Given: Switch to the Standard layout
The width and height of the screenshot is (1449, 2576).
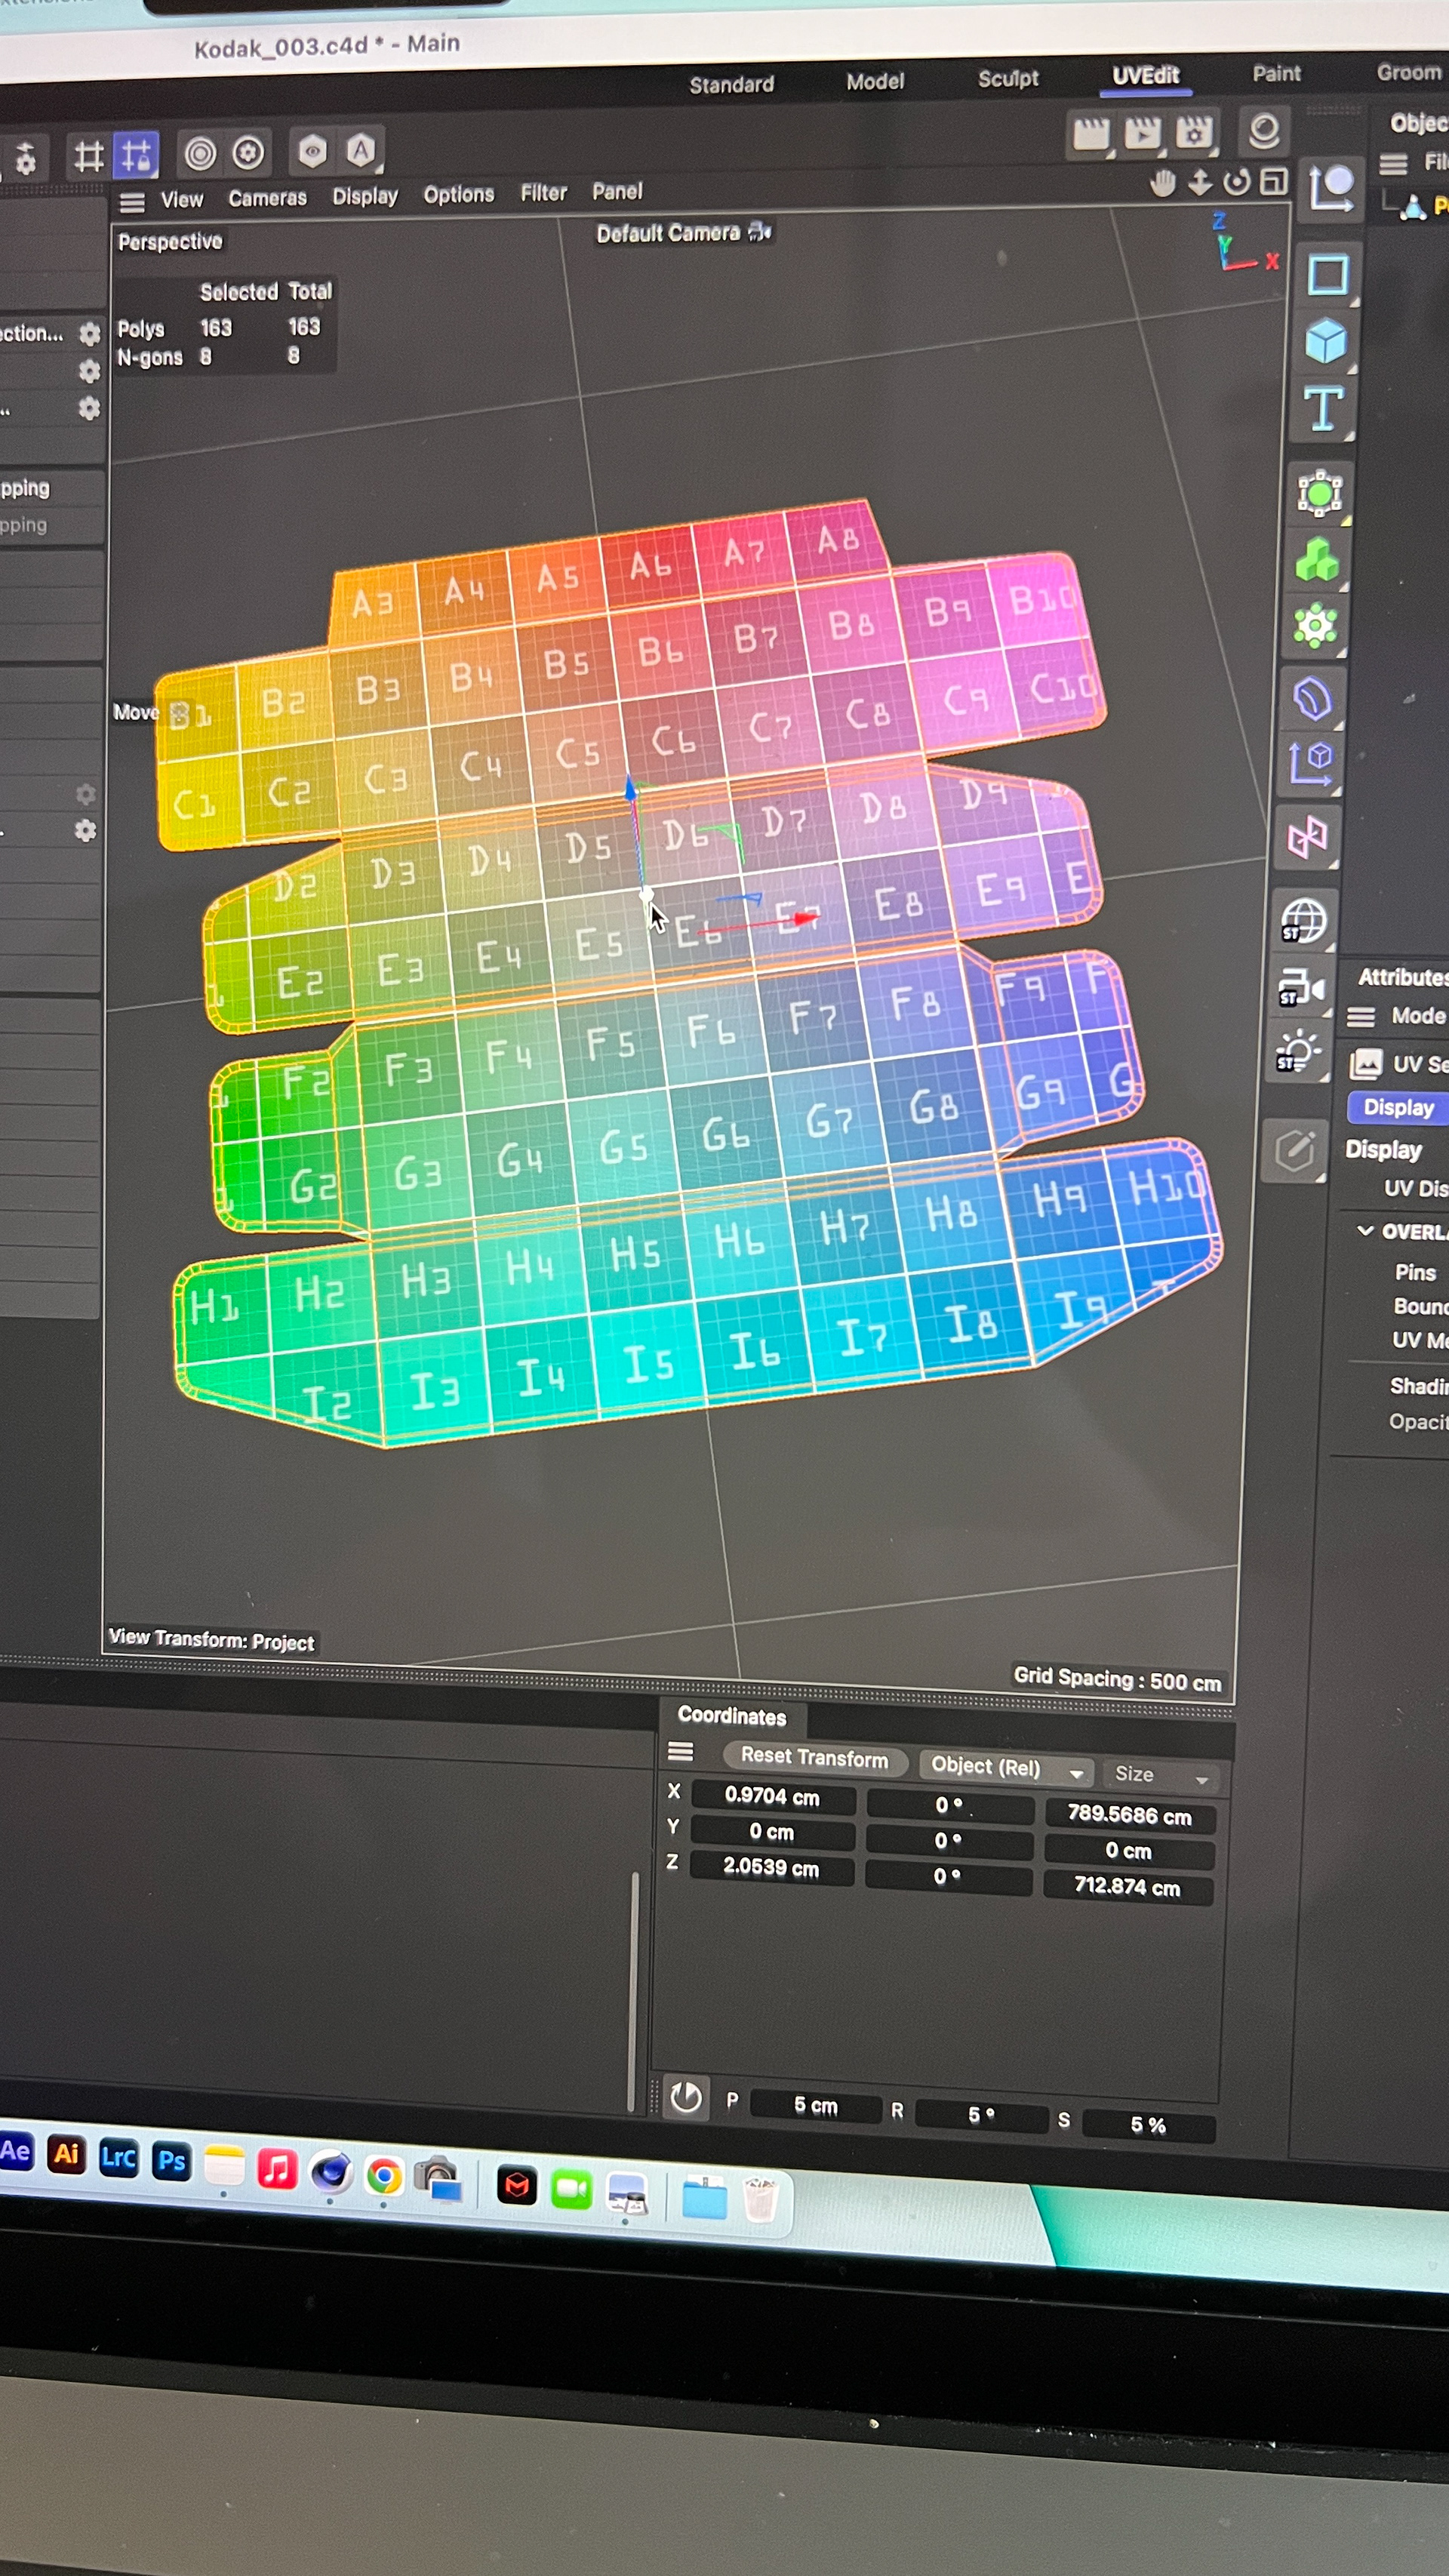Looking at the screenshot, I should point(731,85).
